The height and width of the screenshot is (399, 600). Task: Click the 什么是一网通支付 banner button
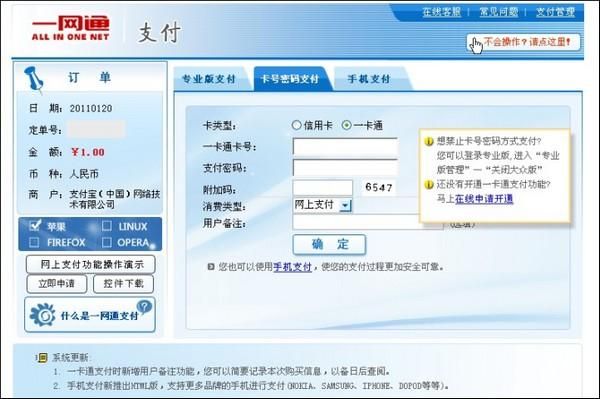pos(90,314)
